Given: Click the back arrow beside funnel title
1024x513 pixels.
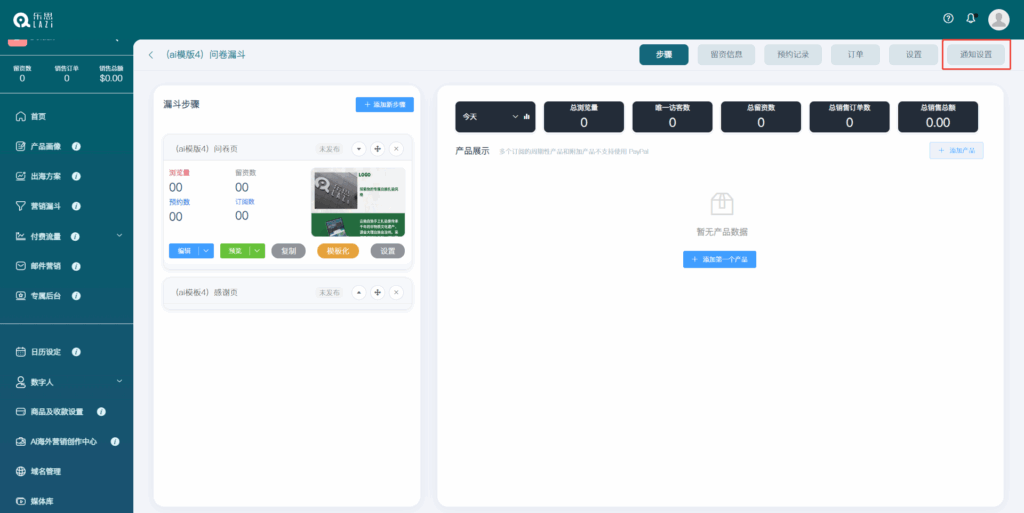Looking at the screenshot, I should point(151,55).
